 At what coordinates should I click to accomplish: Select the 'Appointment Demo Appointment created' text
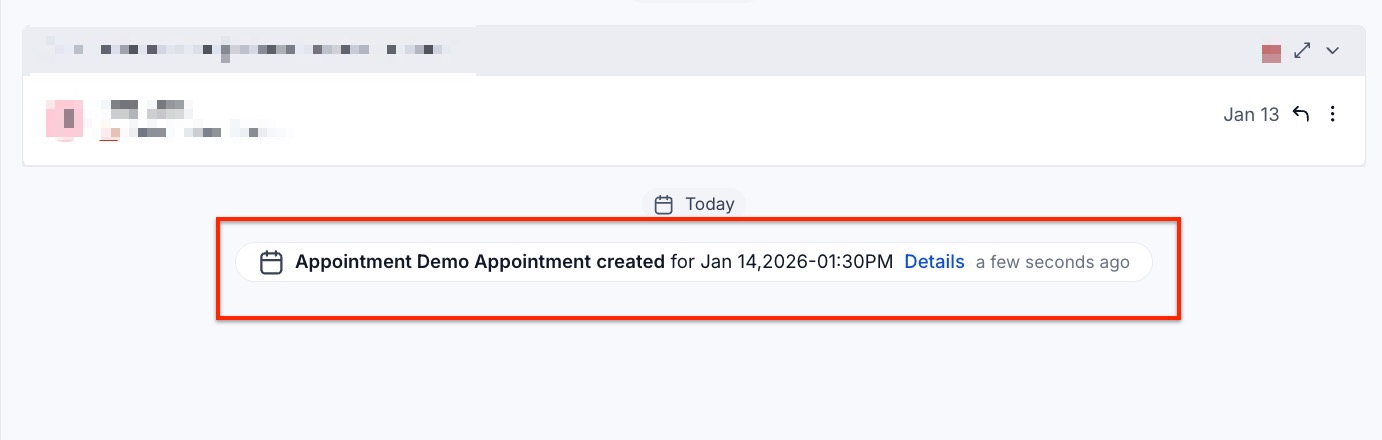click(479, 262)
